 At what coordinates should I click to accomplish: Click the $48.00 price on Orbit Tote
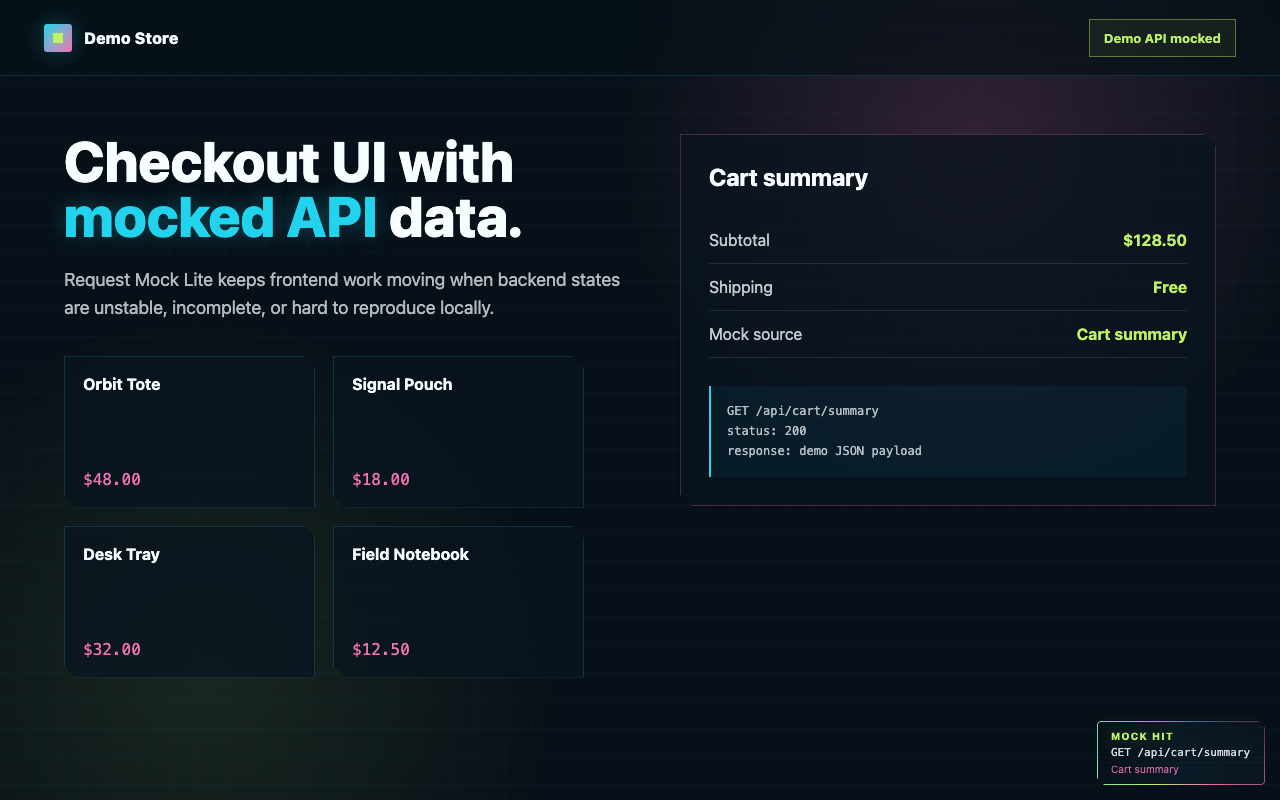pyautogui.click(x=112, y=479)
